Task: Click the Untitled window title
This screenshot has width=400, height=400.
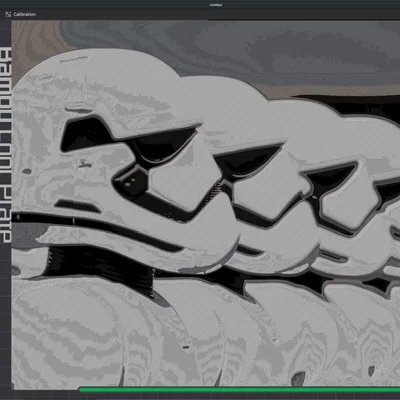Action: [216, 5]
